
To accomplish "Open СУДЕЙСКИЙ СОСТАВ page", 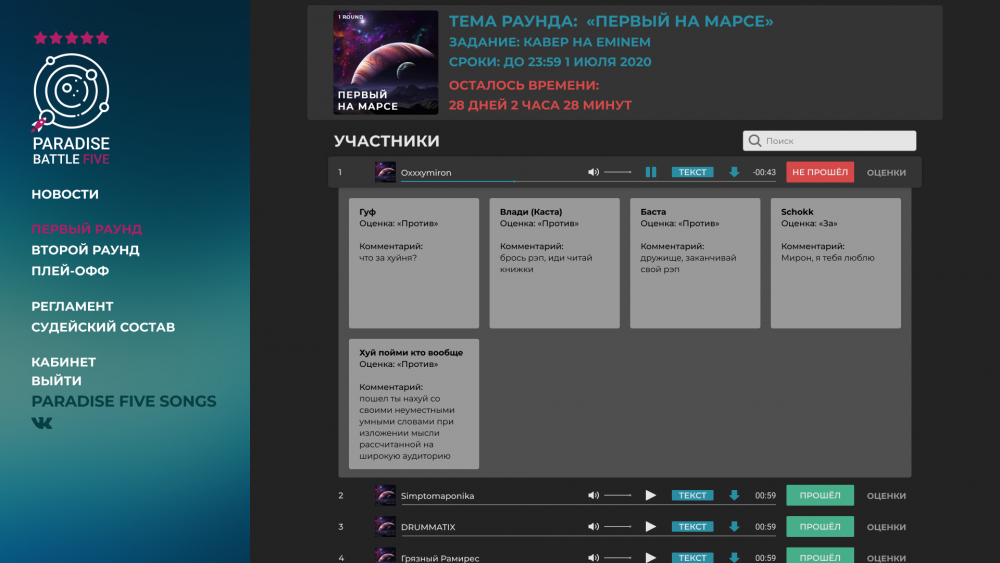I will coord(103,327).
